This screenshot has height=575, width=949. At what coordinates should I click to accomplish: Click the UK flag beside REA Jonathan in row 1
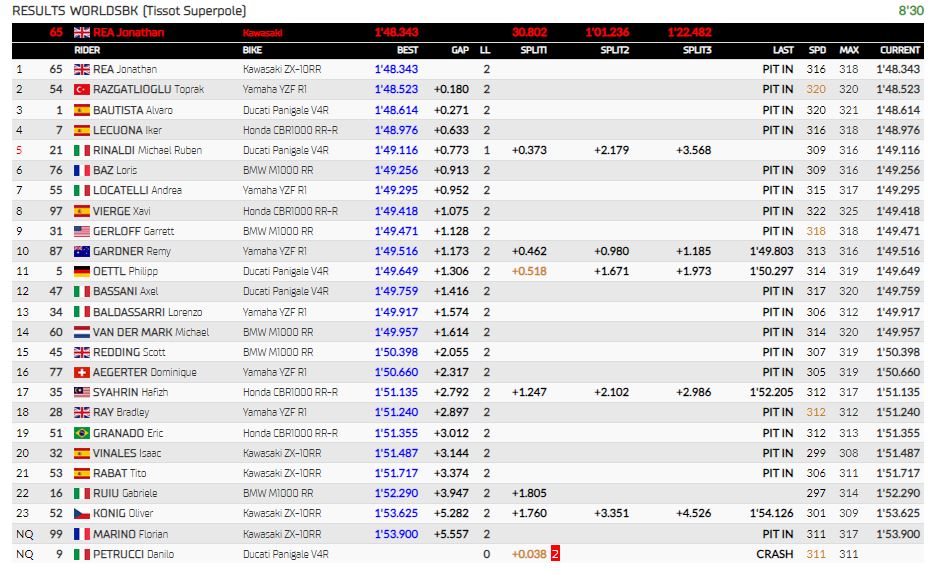(x=82, y=70)
